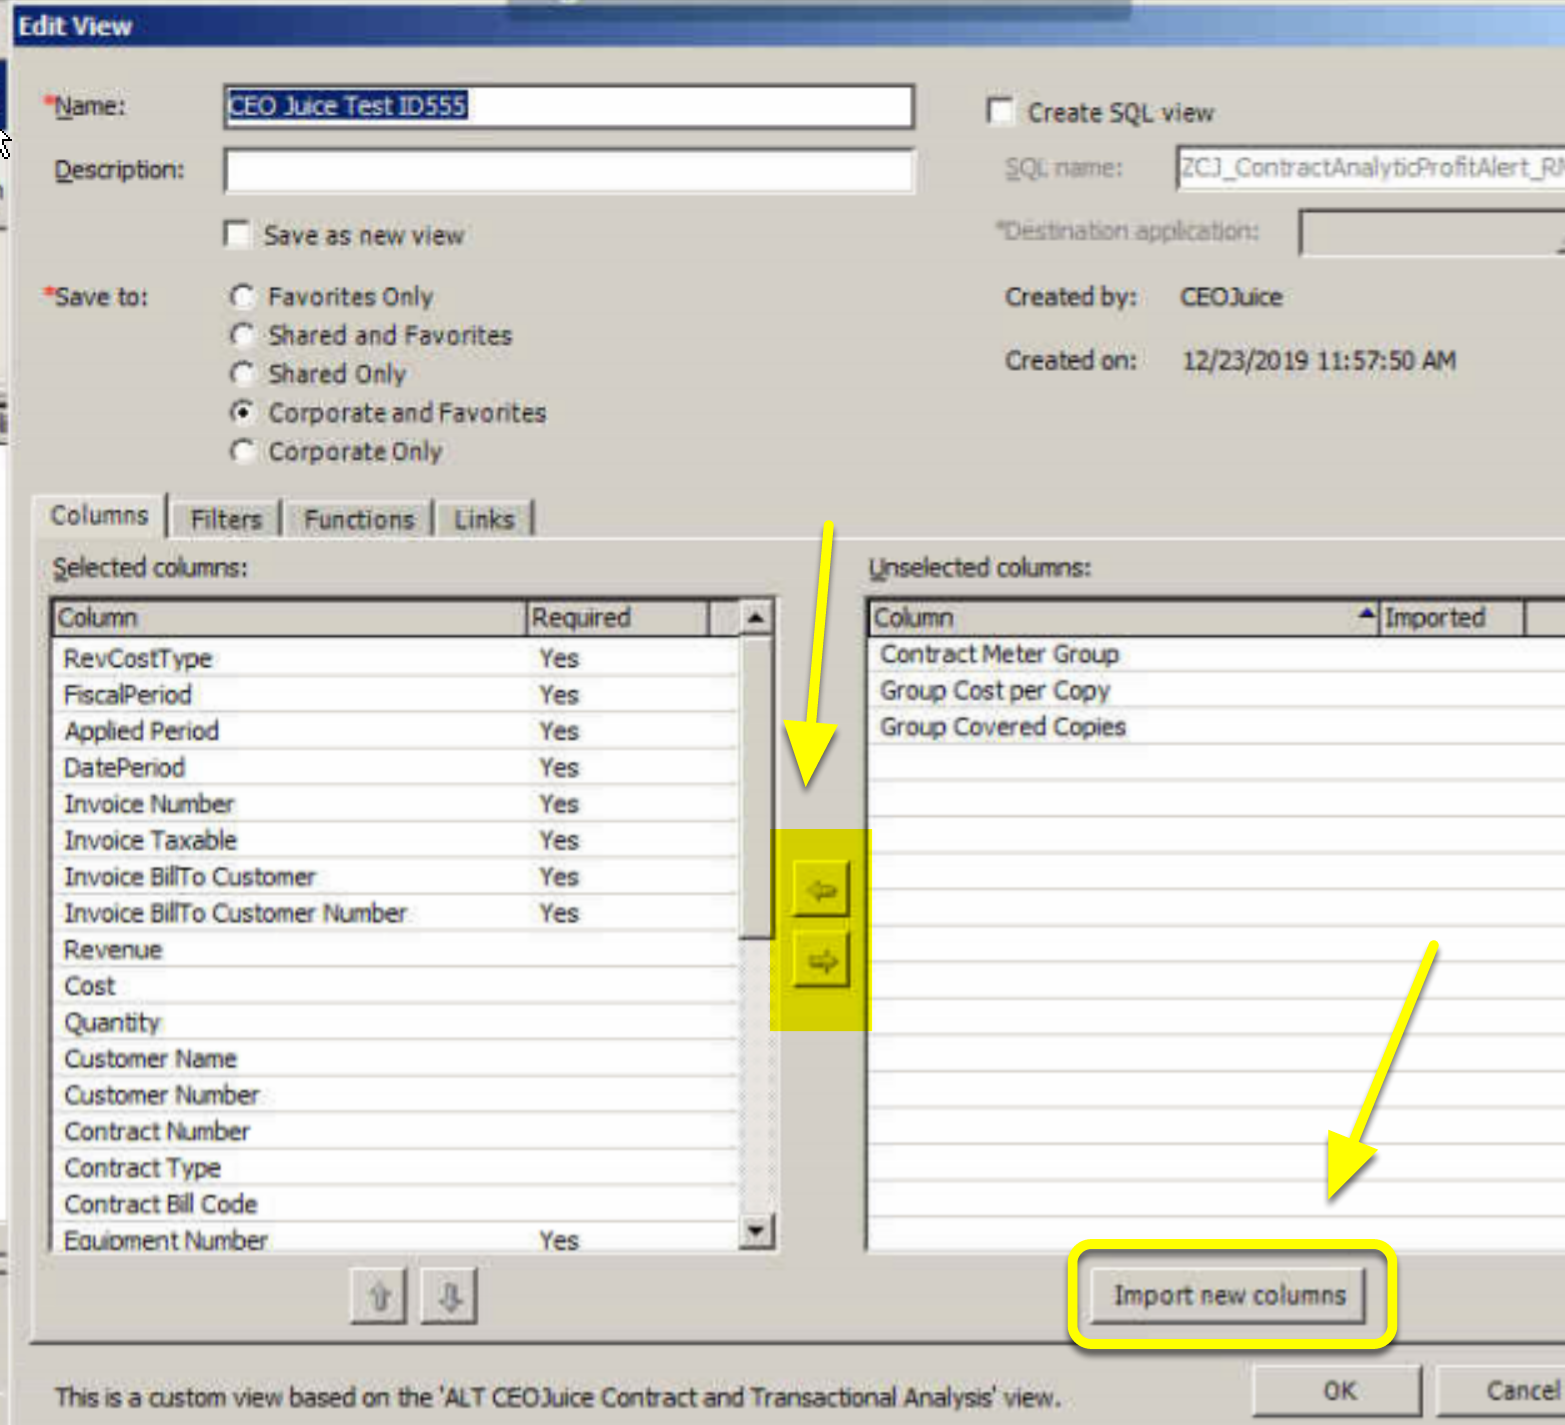Sort by Column header in Selected columns
The width and height of the screenshot is (1565, 1425).
[289, 617]
